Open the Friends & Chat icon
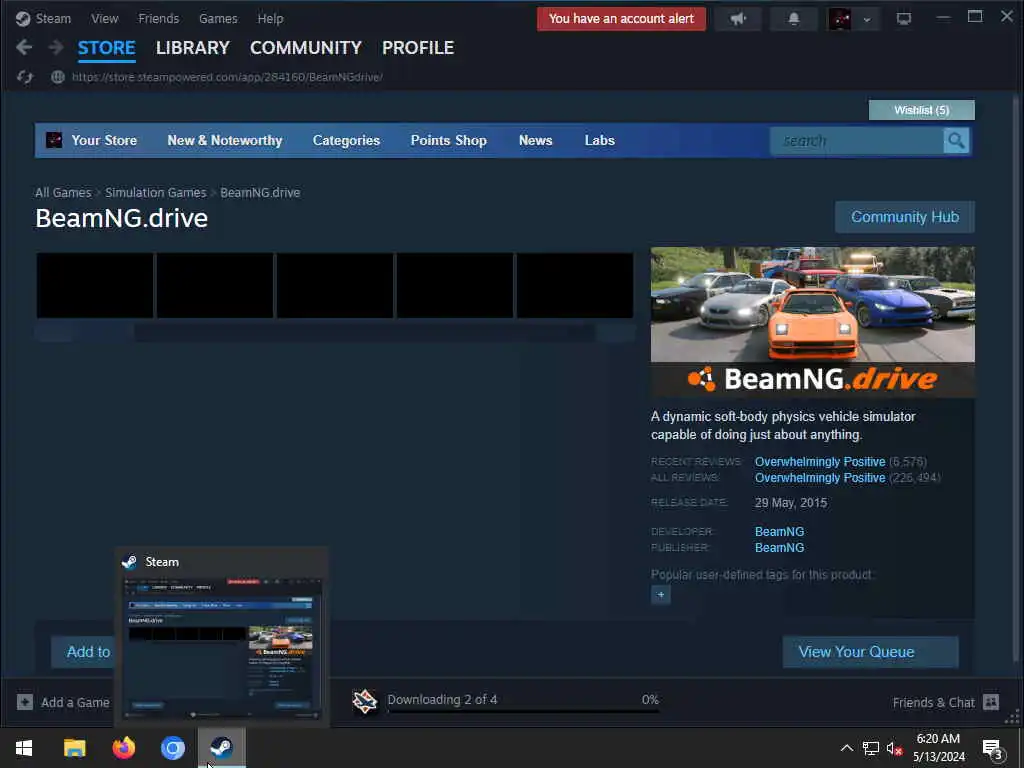The height and width of the screenshot is (768, 1024). tap(991, 702)
